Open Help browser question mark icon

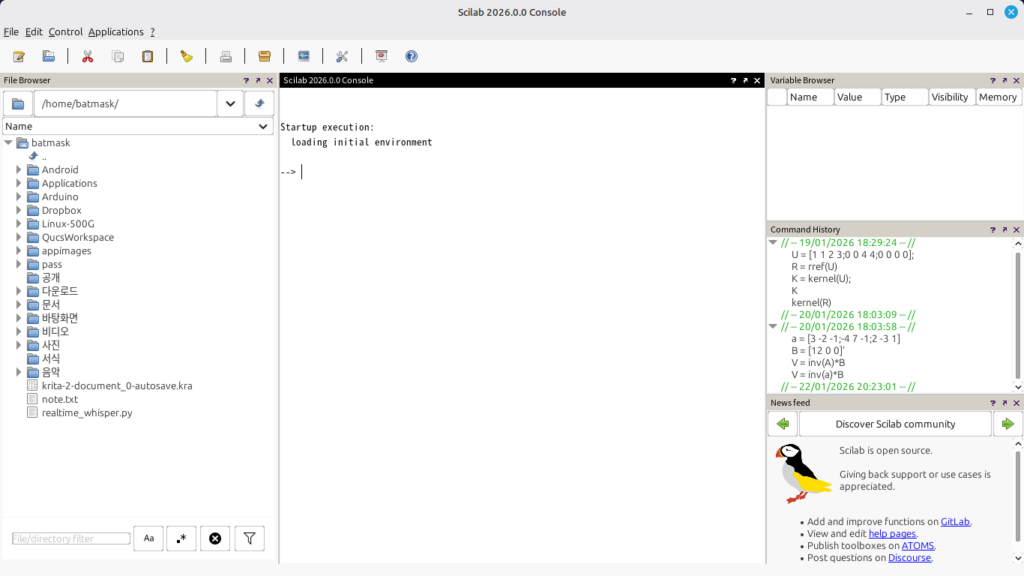point(411,56)
